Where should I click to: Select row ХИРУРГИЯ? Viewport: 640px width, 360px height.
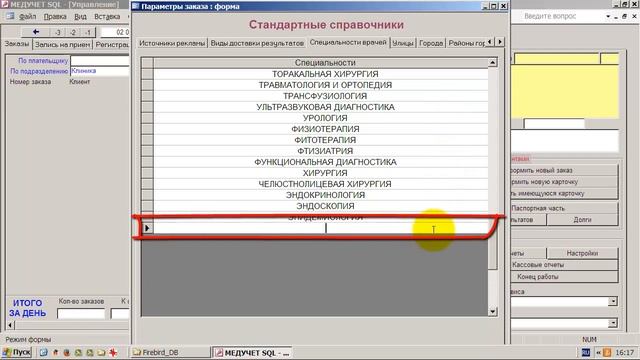(320, 173)
